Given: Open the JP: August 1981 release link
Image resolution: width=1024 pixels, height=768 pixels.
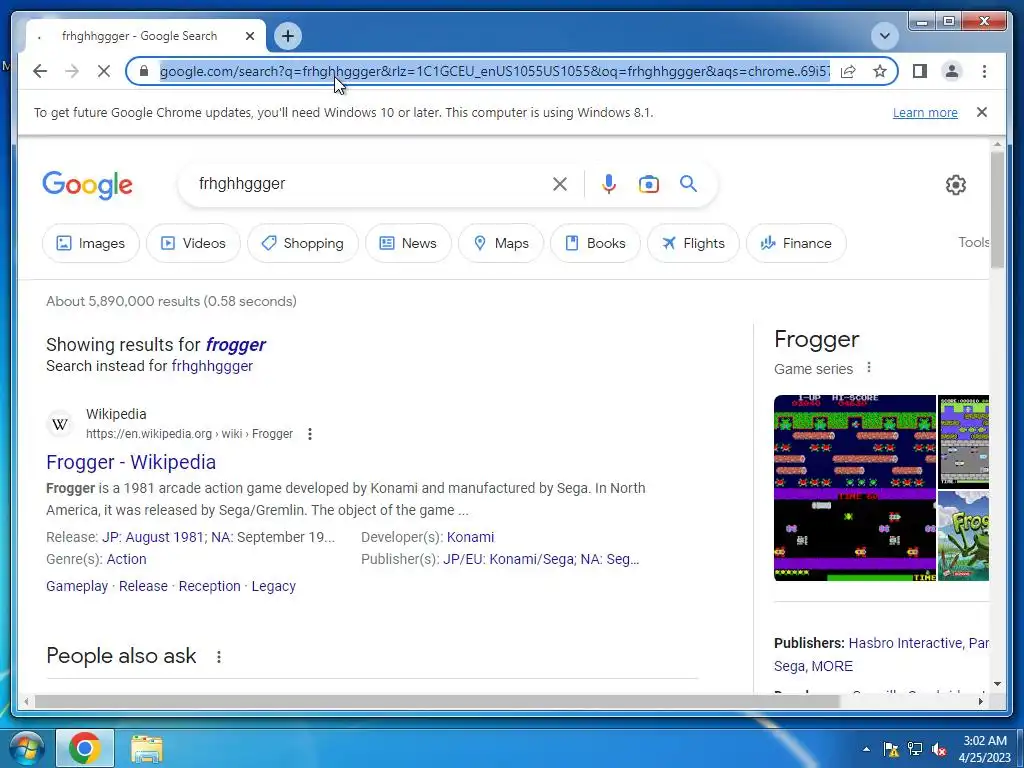Looking at the screenshot, I should click(153, 537).
